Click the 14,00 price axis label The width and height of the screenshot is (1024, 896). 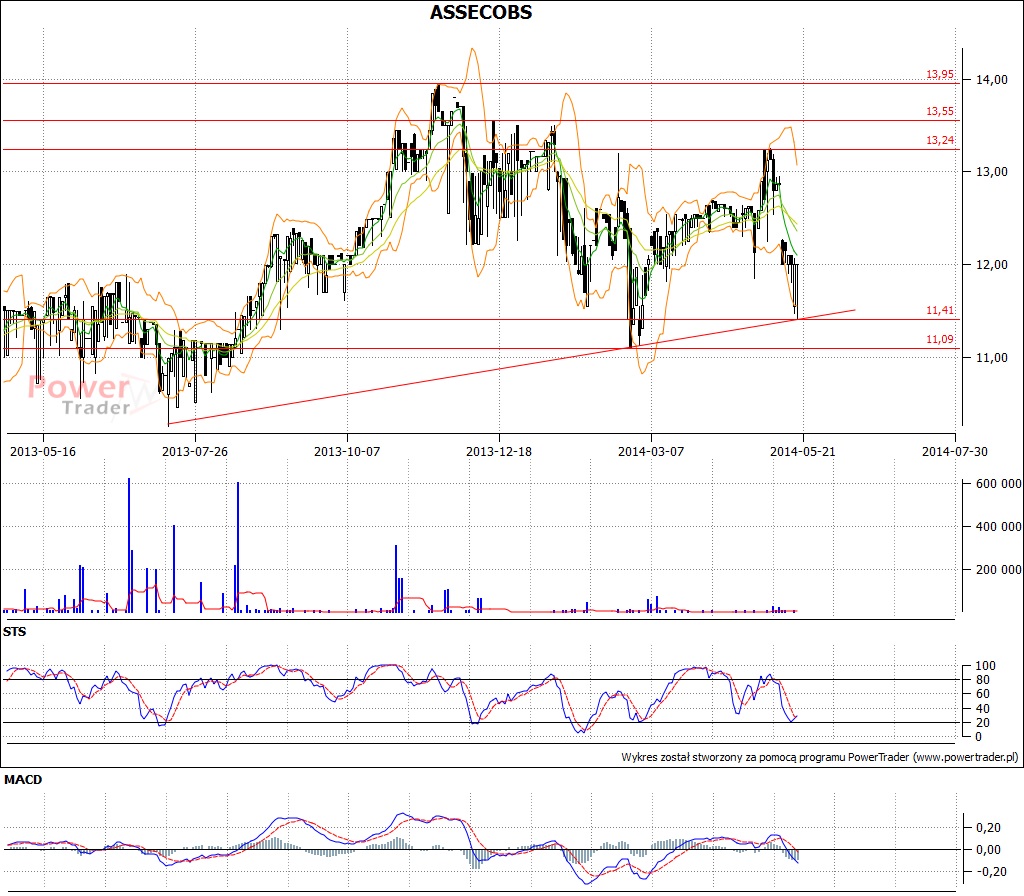point(992,80)
